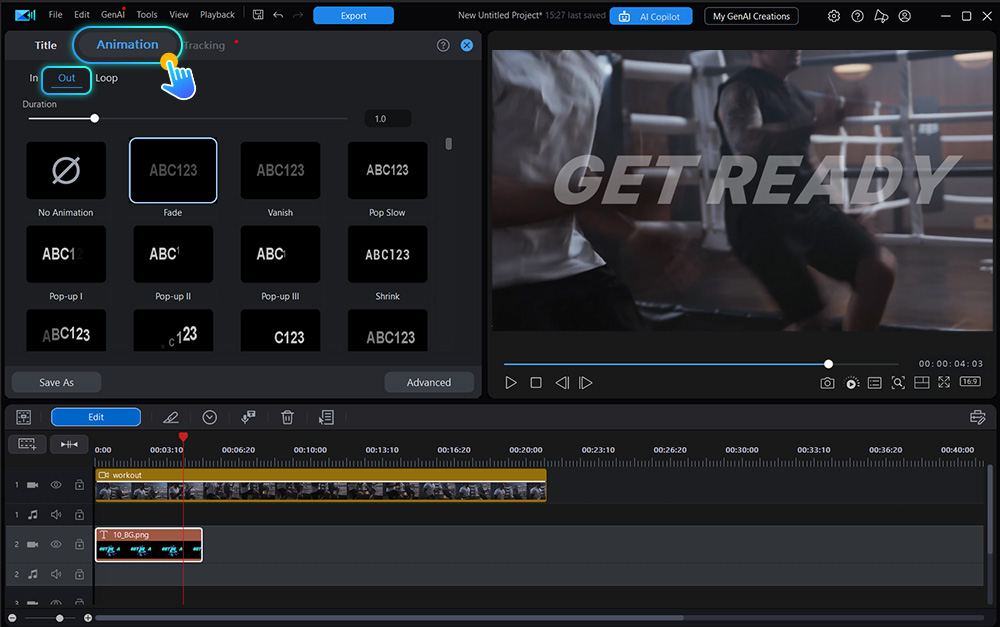The width and height of the screenshot is (1000, 627).
Task: Save the animation preset with Save As
Action: pyautogui.click(x=55, y=382)
